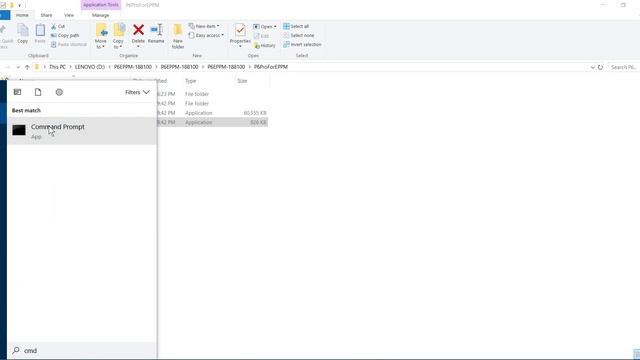Expand the Filters dropdown in search panel
640x360 pixels.
point(137,92)
